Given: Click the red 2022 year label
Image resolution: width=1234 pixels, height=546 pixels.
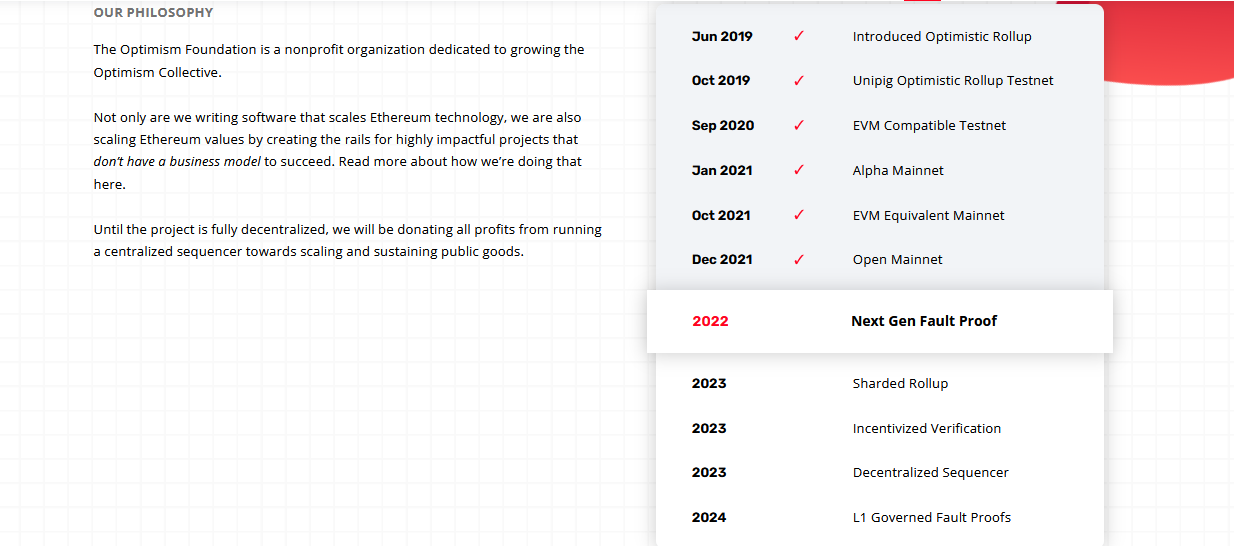Looking at the screenshot, I should (x=710, y=321).
